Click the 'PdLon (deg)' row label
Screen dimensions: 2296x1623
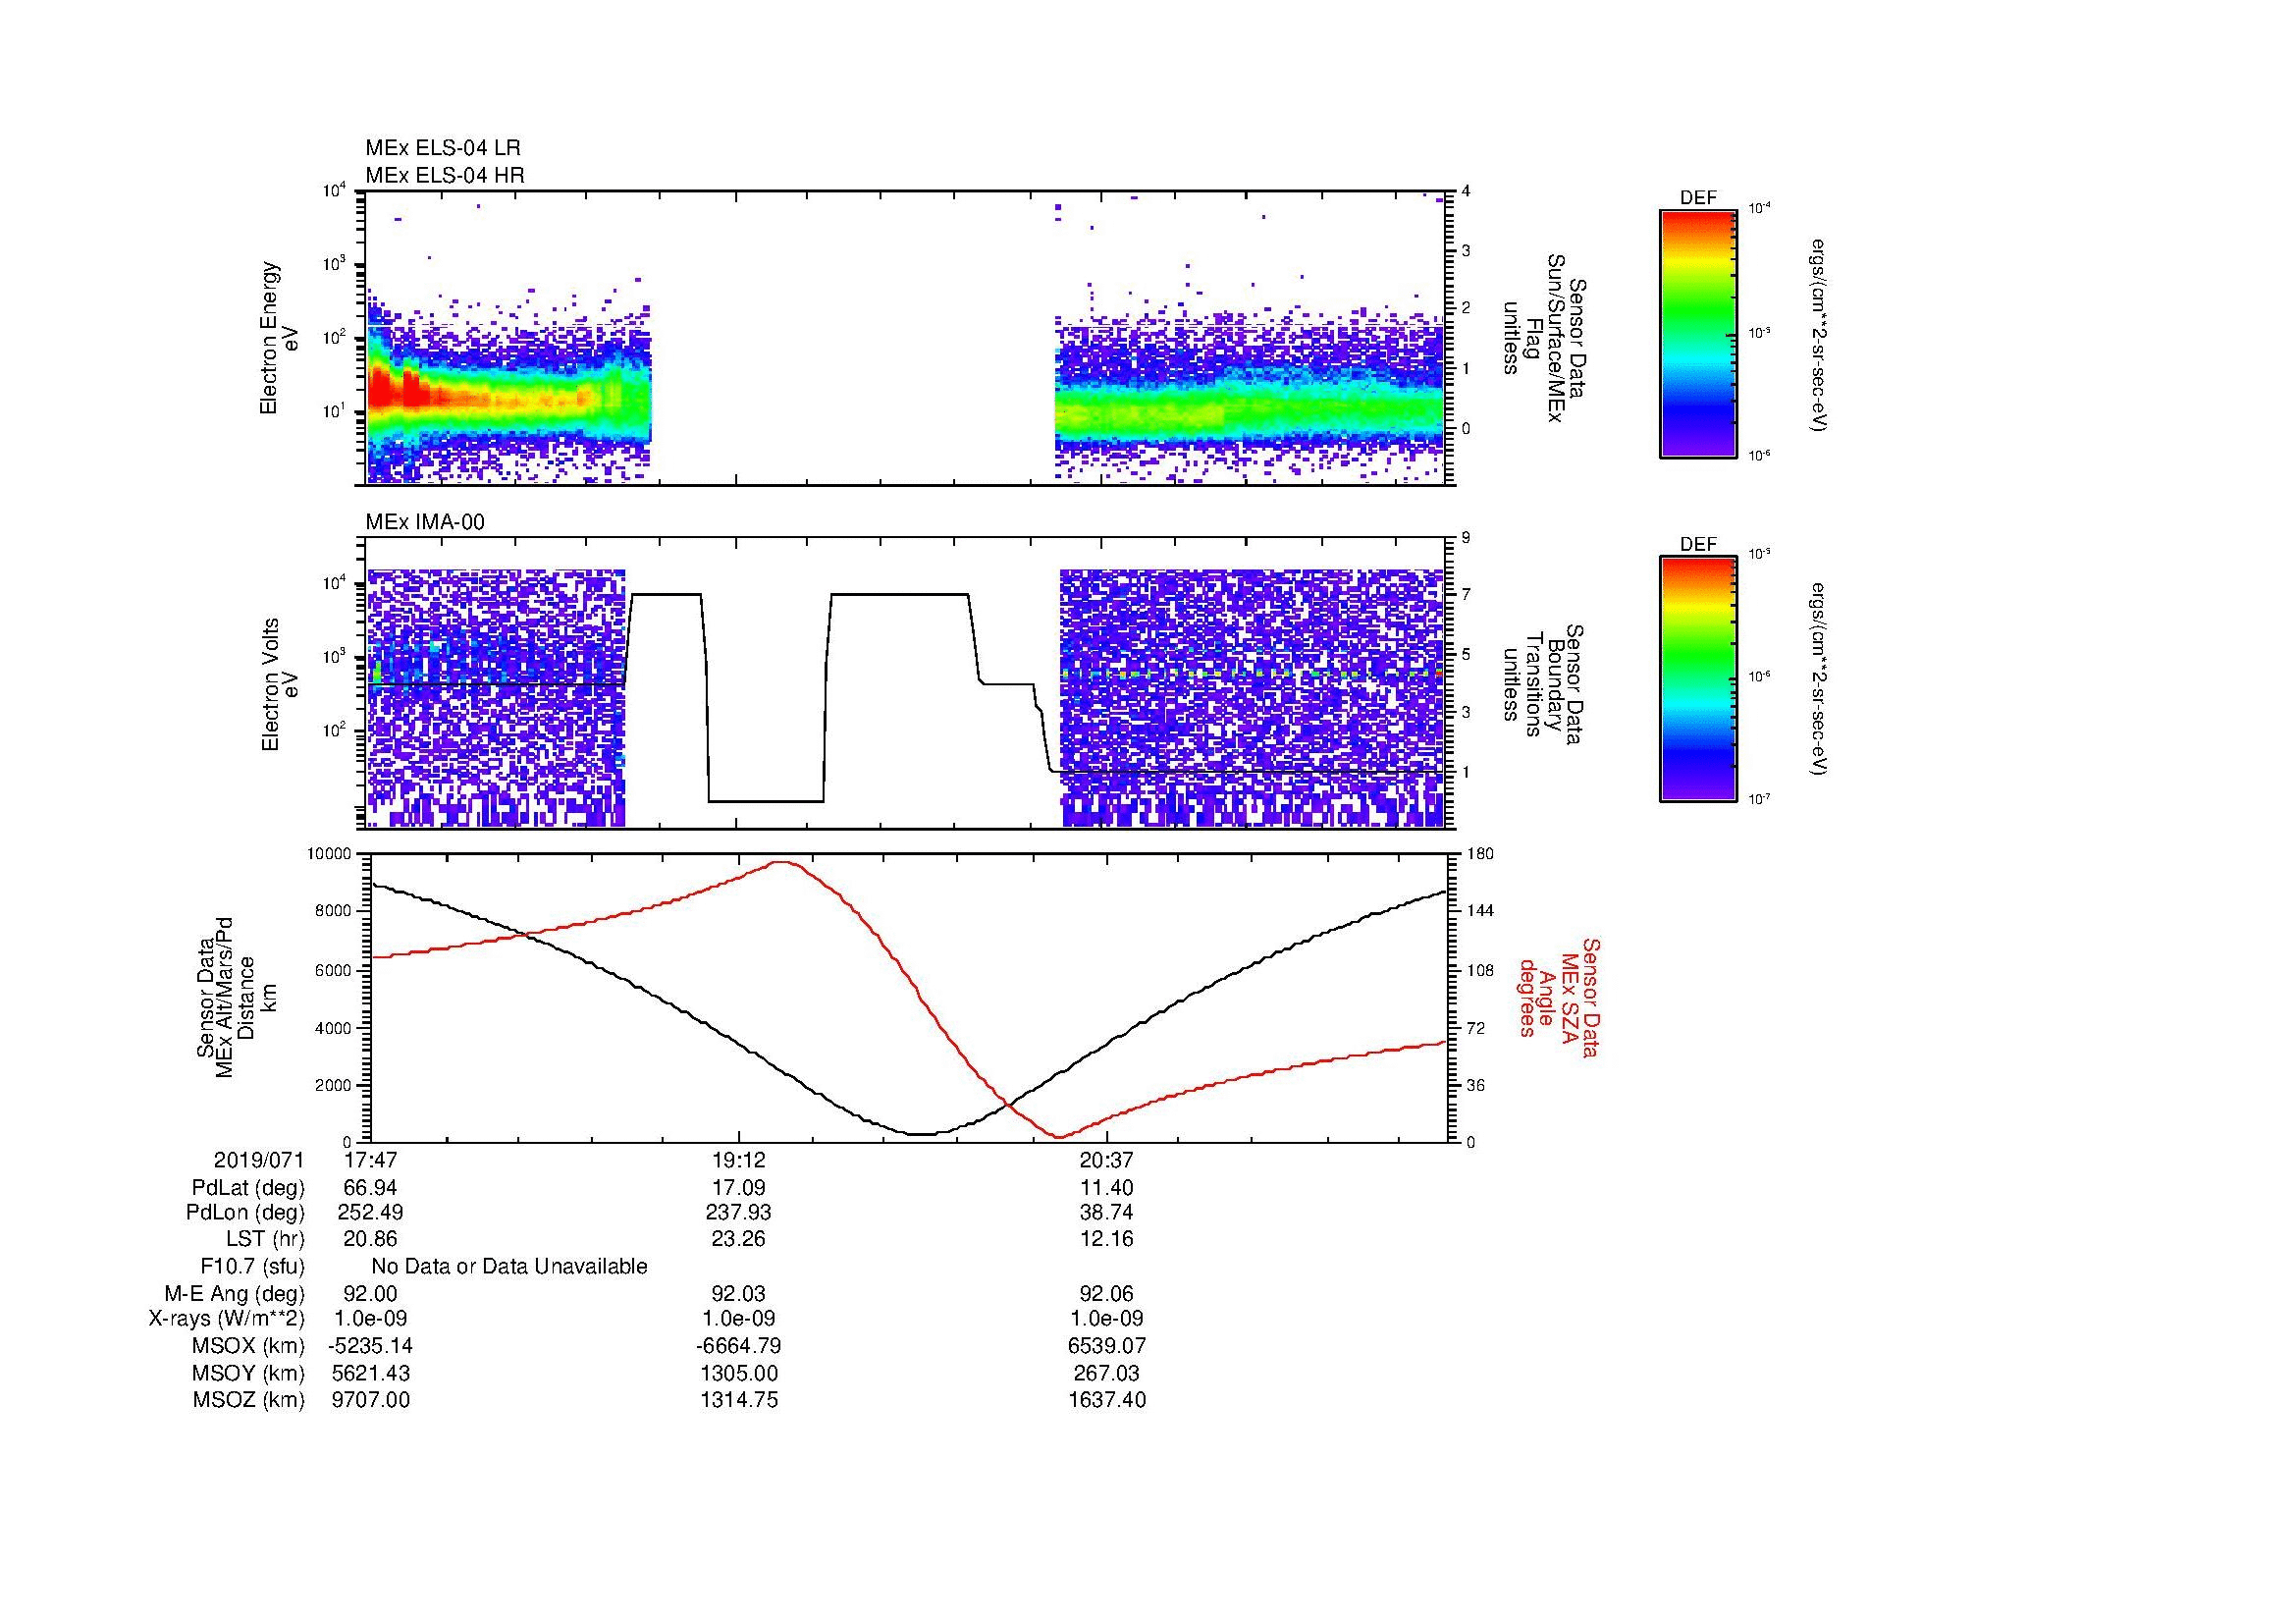click(245, 1213)
